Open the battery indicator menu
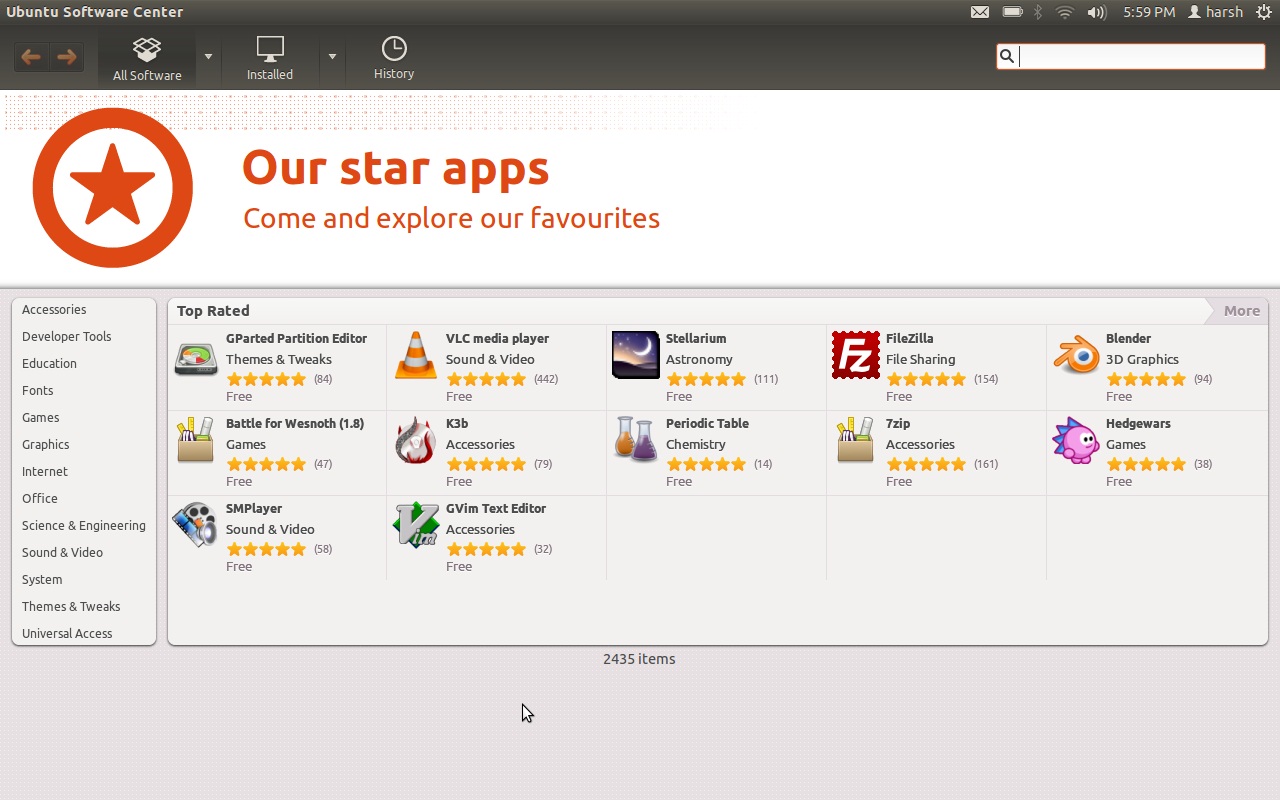Viewport: 1280px width, 800px height. click(1012, 12)
